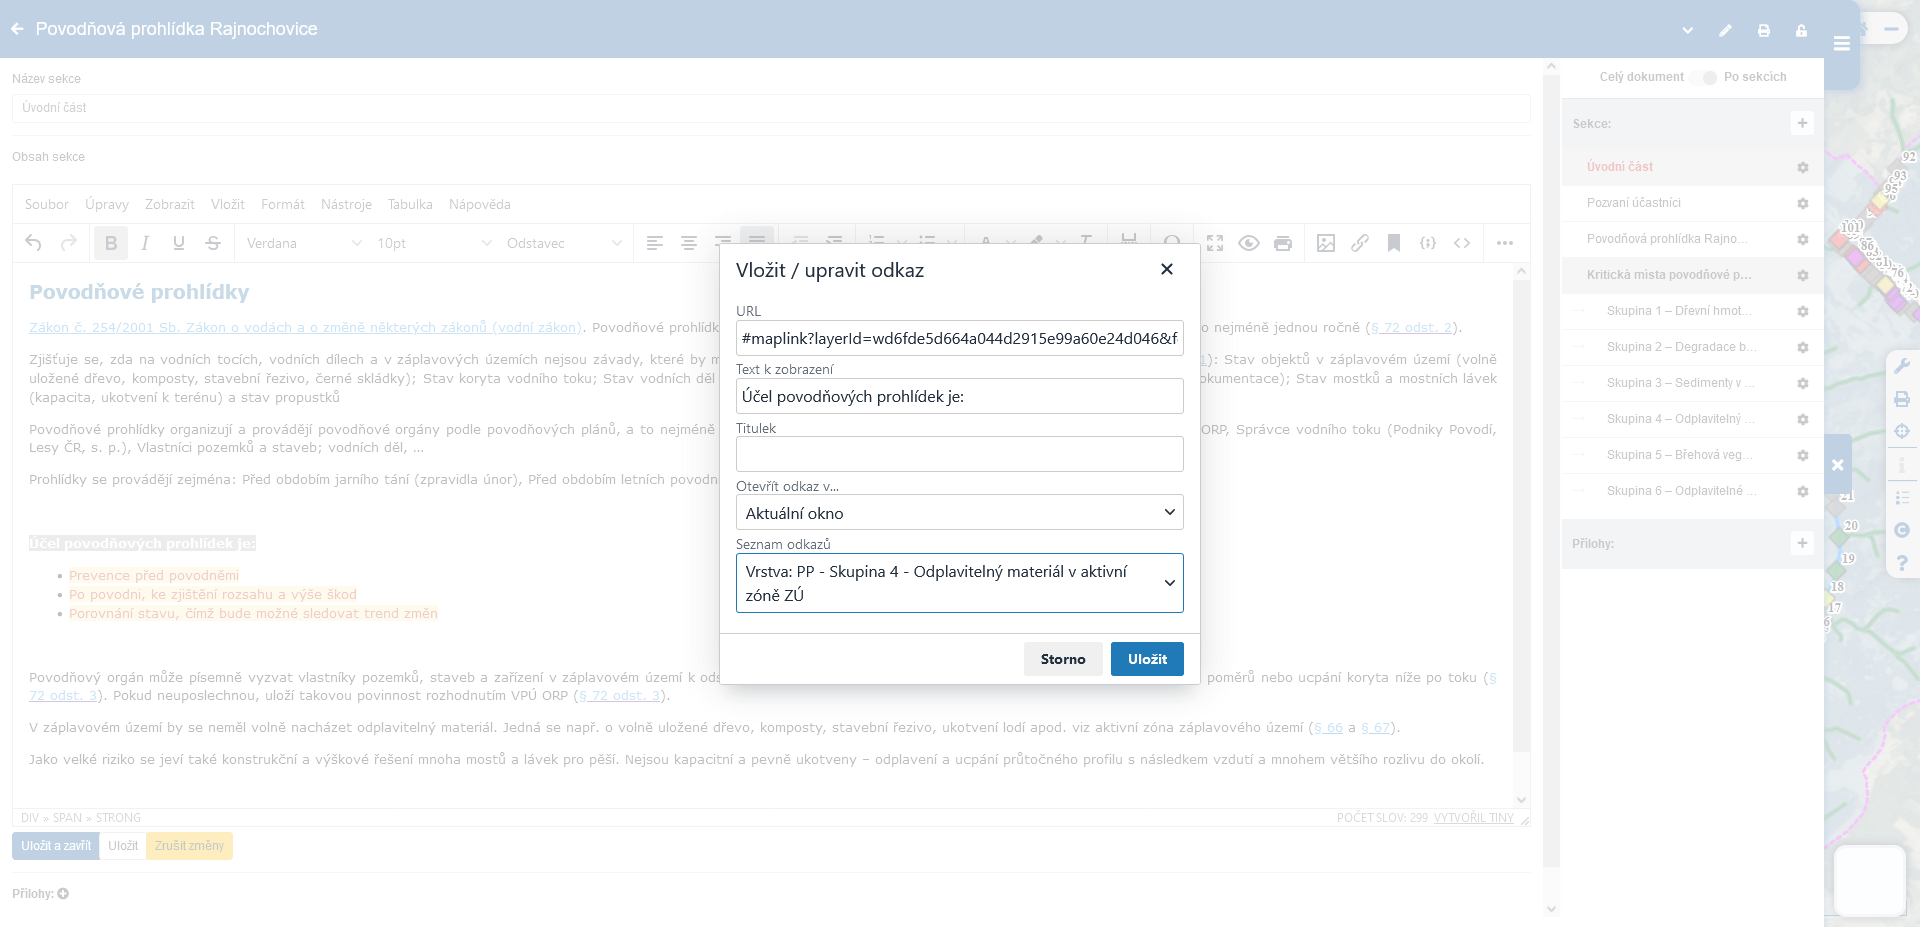
Task: Click the gear icon next to Úvodní část
Action: click(1803, 167)
